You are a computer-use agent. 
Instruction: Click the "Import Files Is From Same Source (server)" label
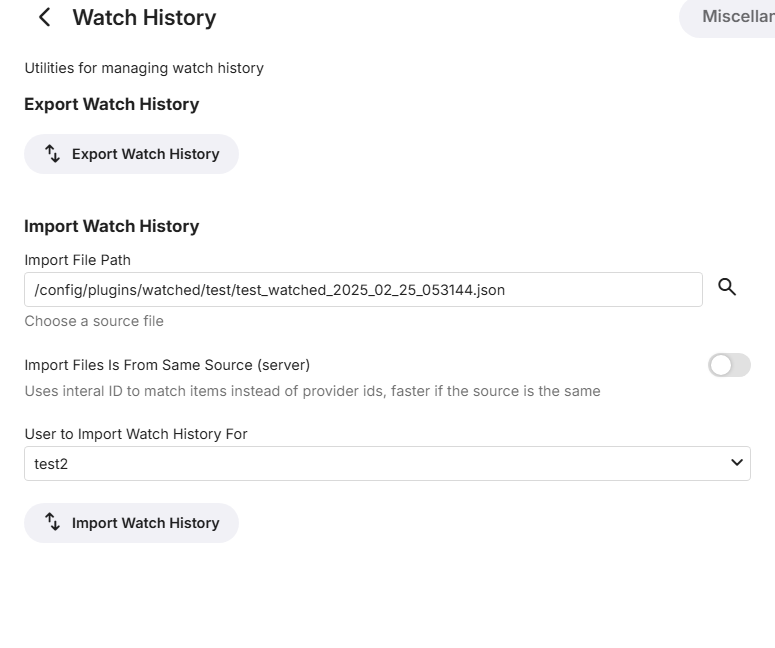(167, 365)
